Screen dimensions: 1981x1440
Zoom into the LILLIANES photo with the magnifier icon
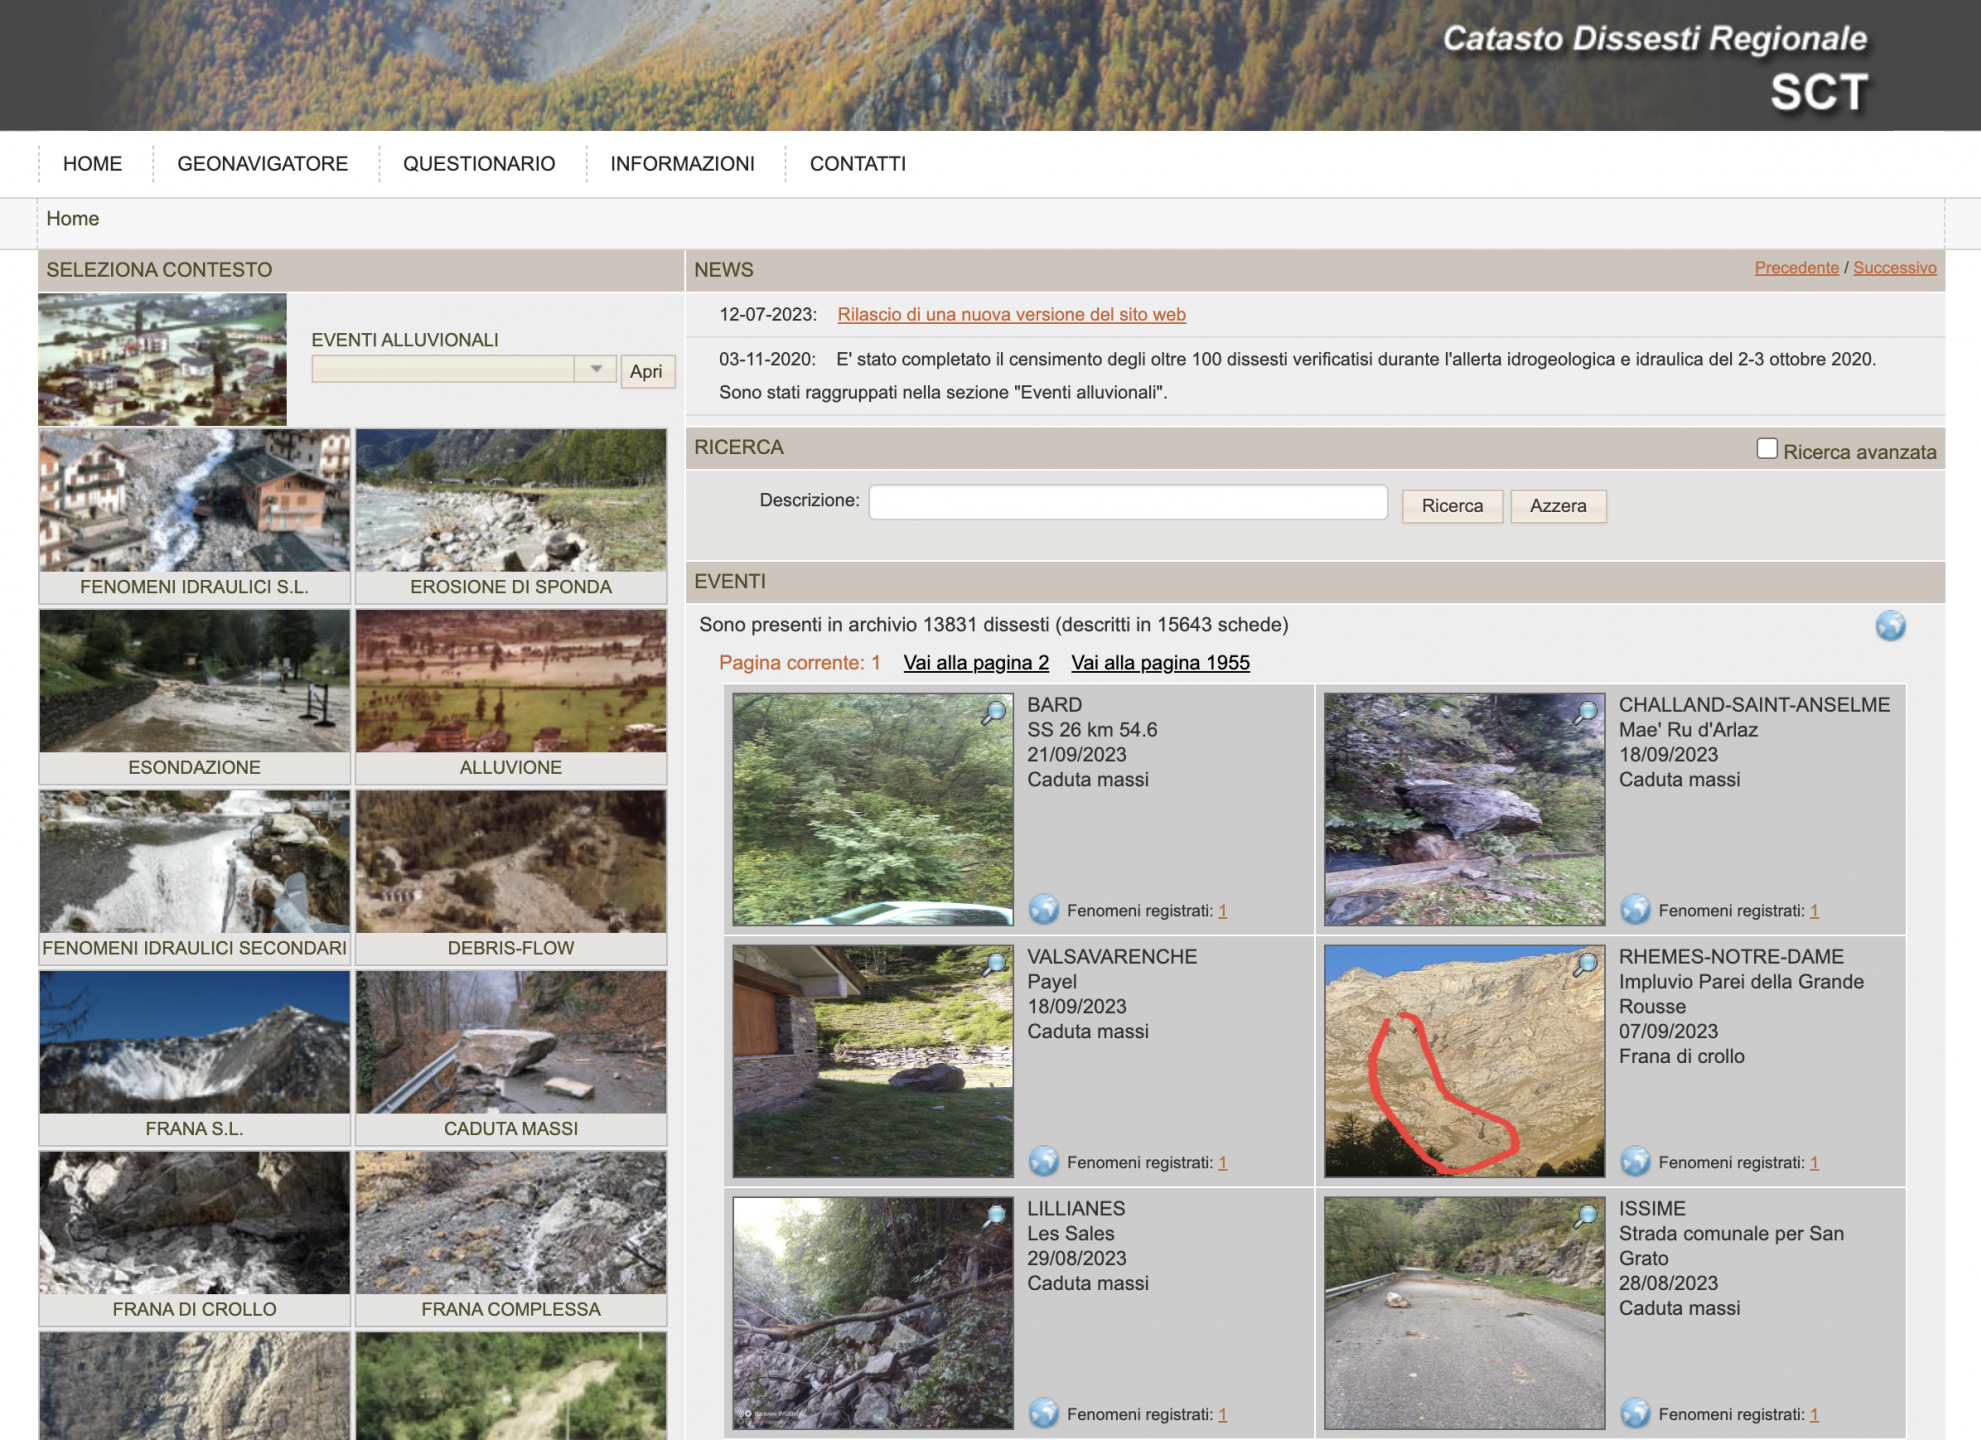pos(993,1217)
